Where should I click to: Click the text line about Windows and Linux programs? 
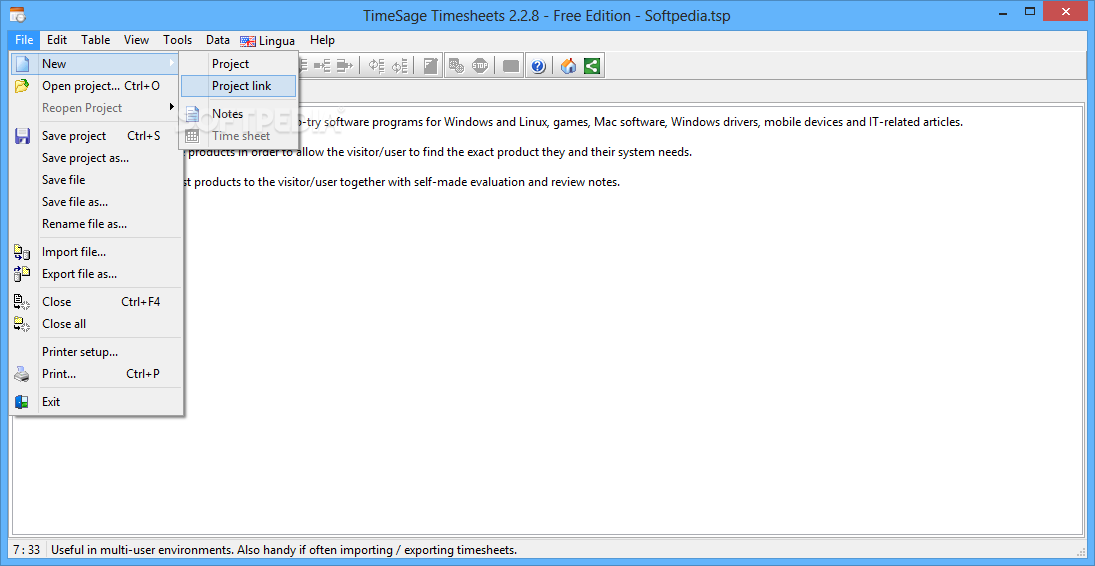pyautogui.click(x=631, y=122)
